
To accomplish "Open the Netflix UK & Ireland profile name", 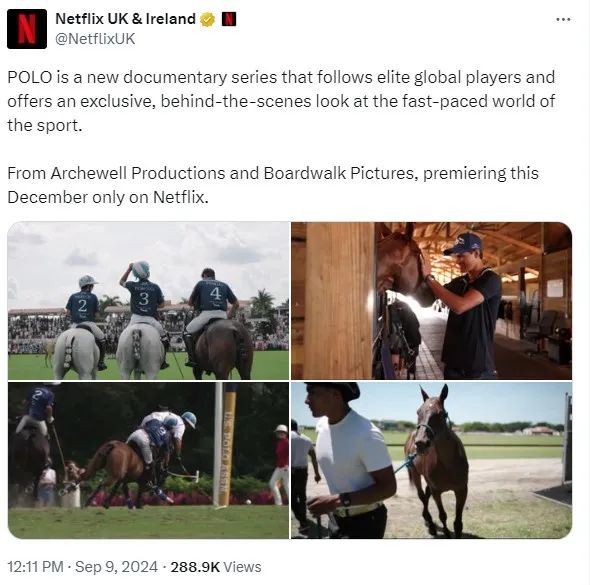I will coord(125,19).
